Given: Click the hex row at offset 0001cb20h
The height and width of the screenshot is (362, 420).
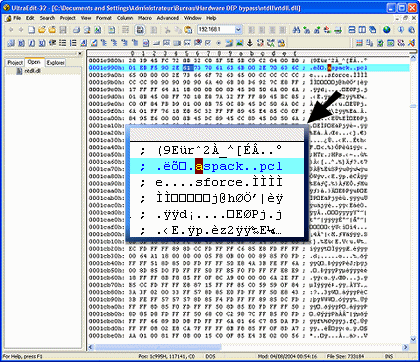Looking at the screenshot, I should (228, 249).
